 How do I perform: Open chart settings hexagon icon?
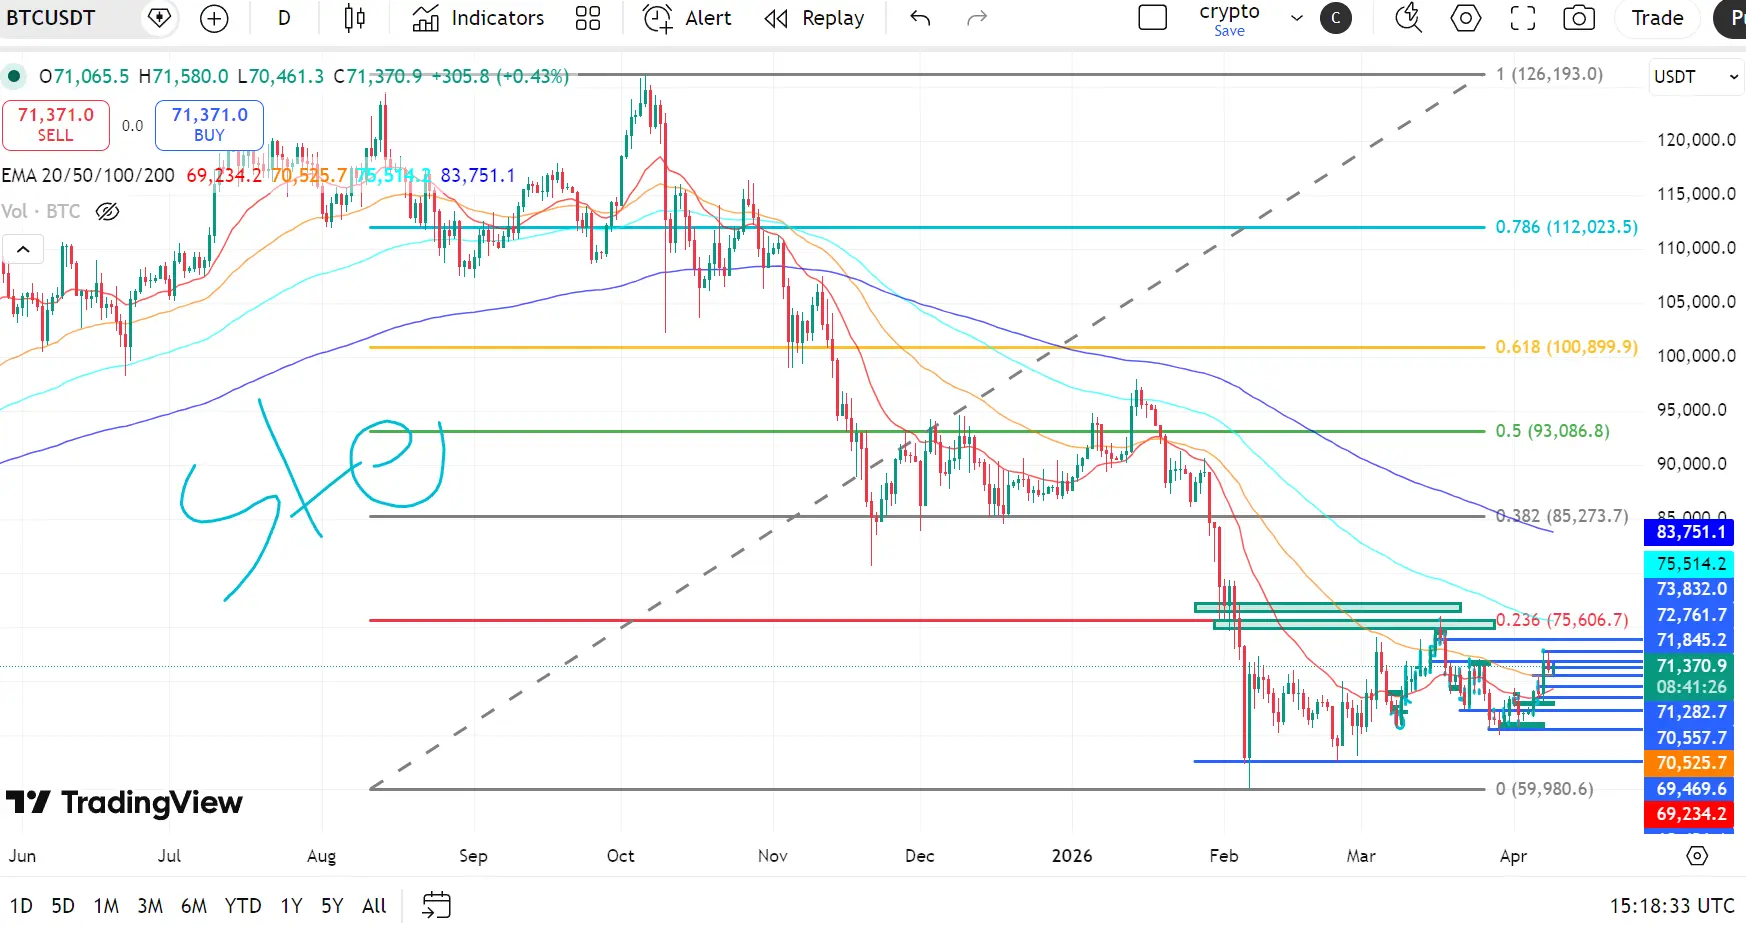pos(1466,18)
